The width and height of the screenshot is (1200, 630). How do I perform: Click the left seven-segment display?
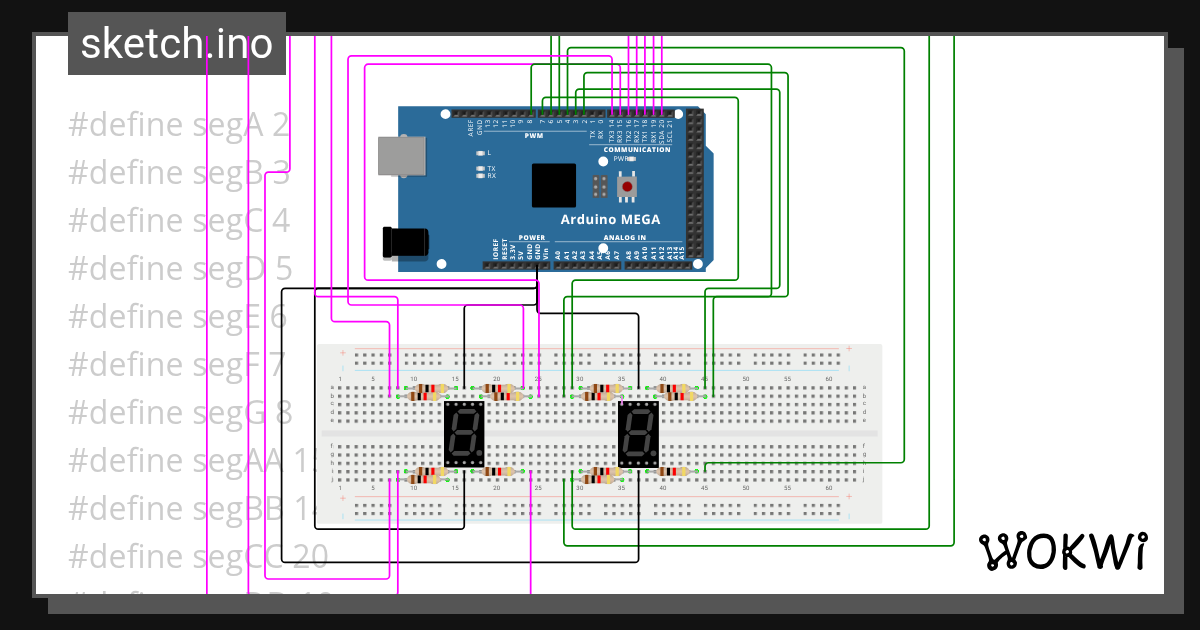coord(463,432)
